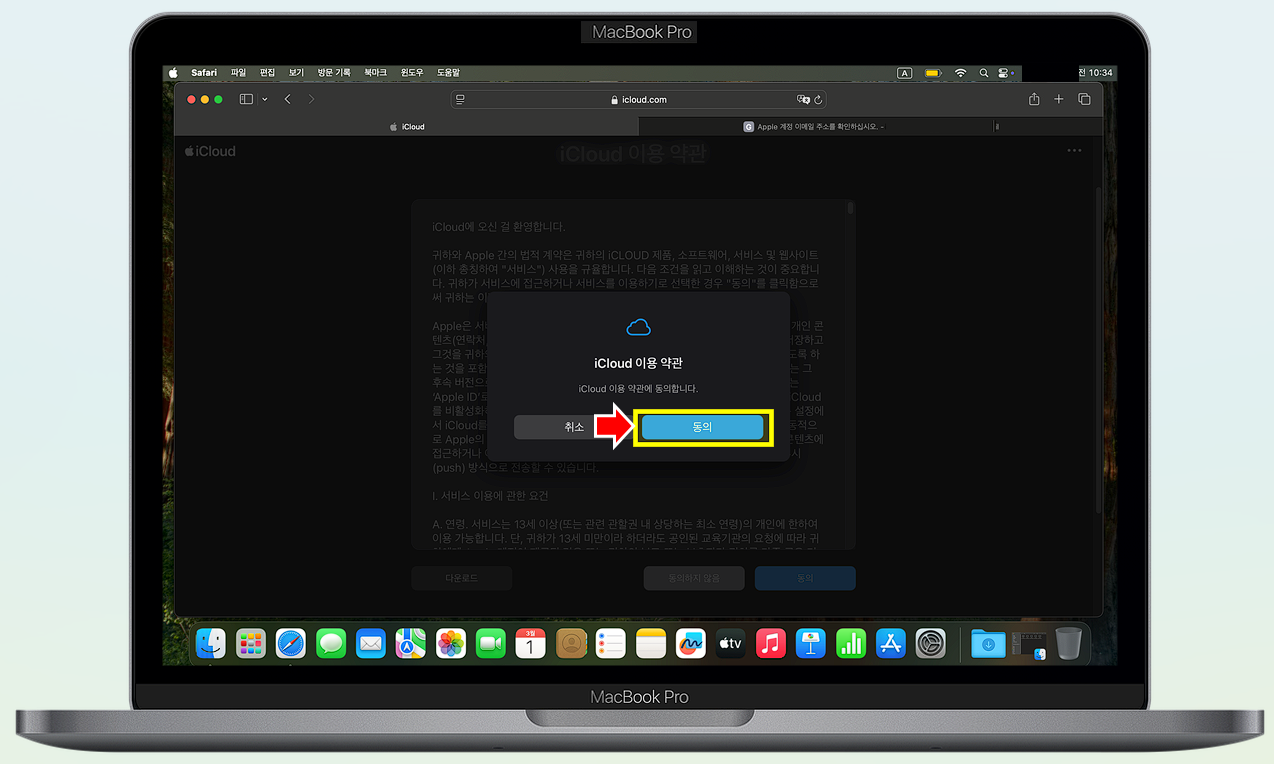Open FaceTime from the Dock
Image resolution: width=1274 pixels, height=764 pixels.
coord(491,643)
